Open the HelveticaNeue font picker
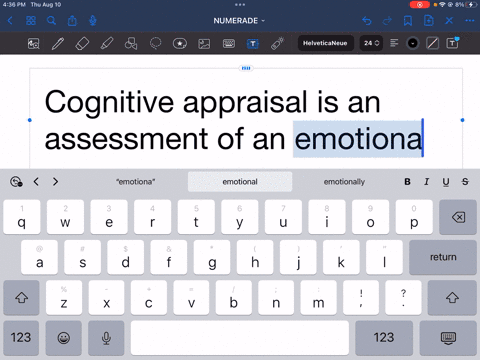 (325, 43)
